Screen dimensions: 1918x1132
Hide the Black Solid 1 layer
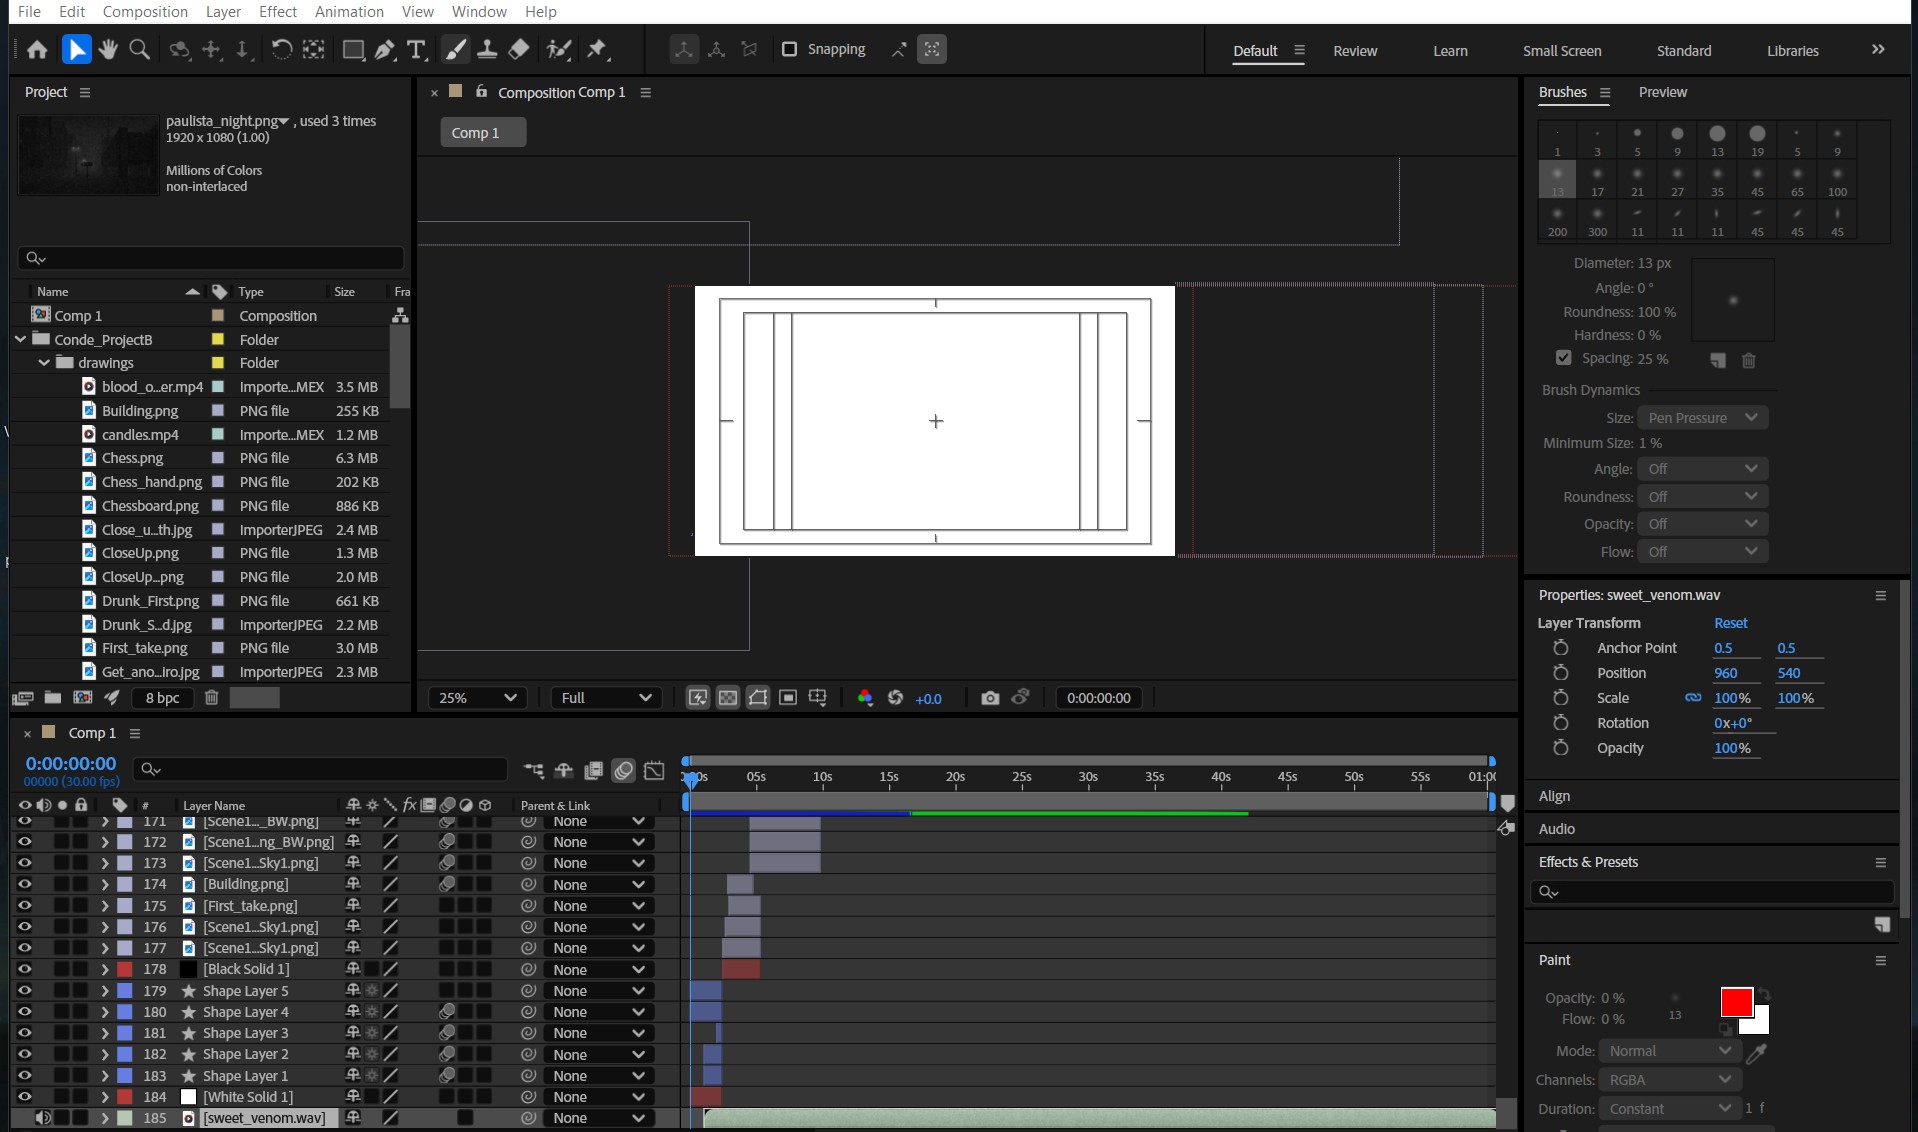pos(24,969)
